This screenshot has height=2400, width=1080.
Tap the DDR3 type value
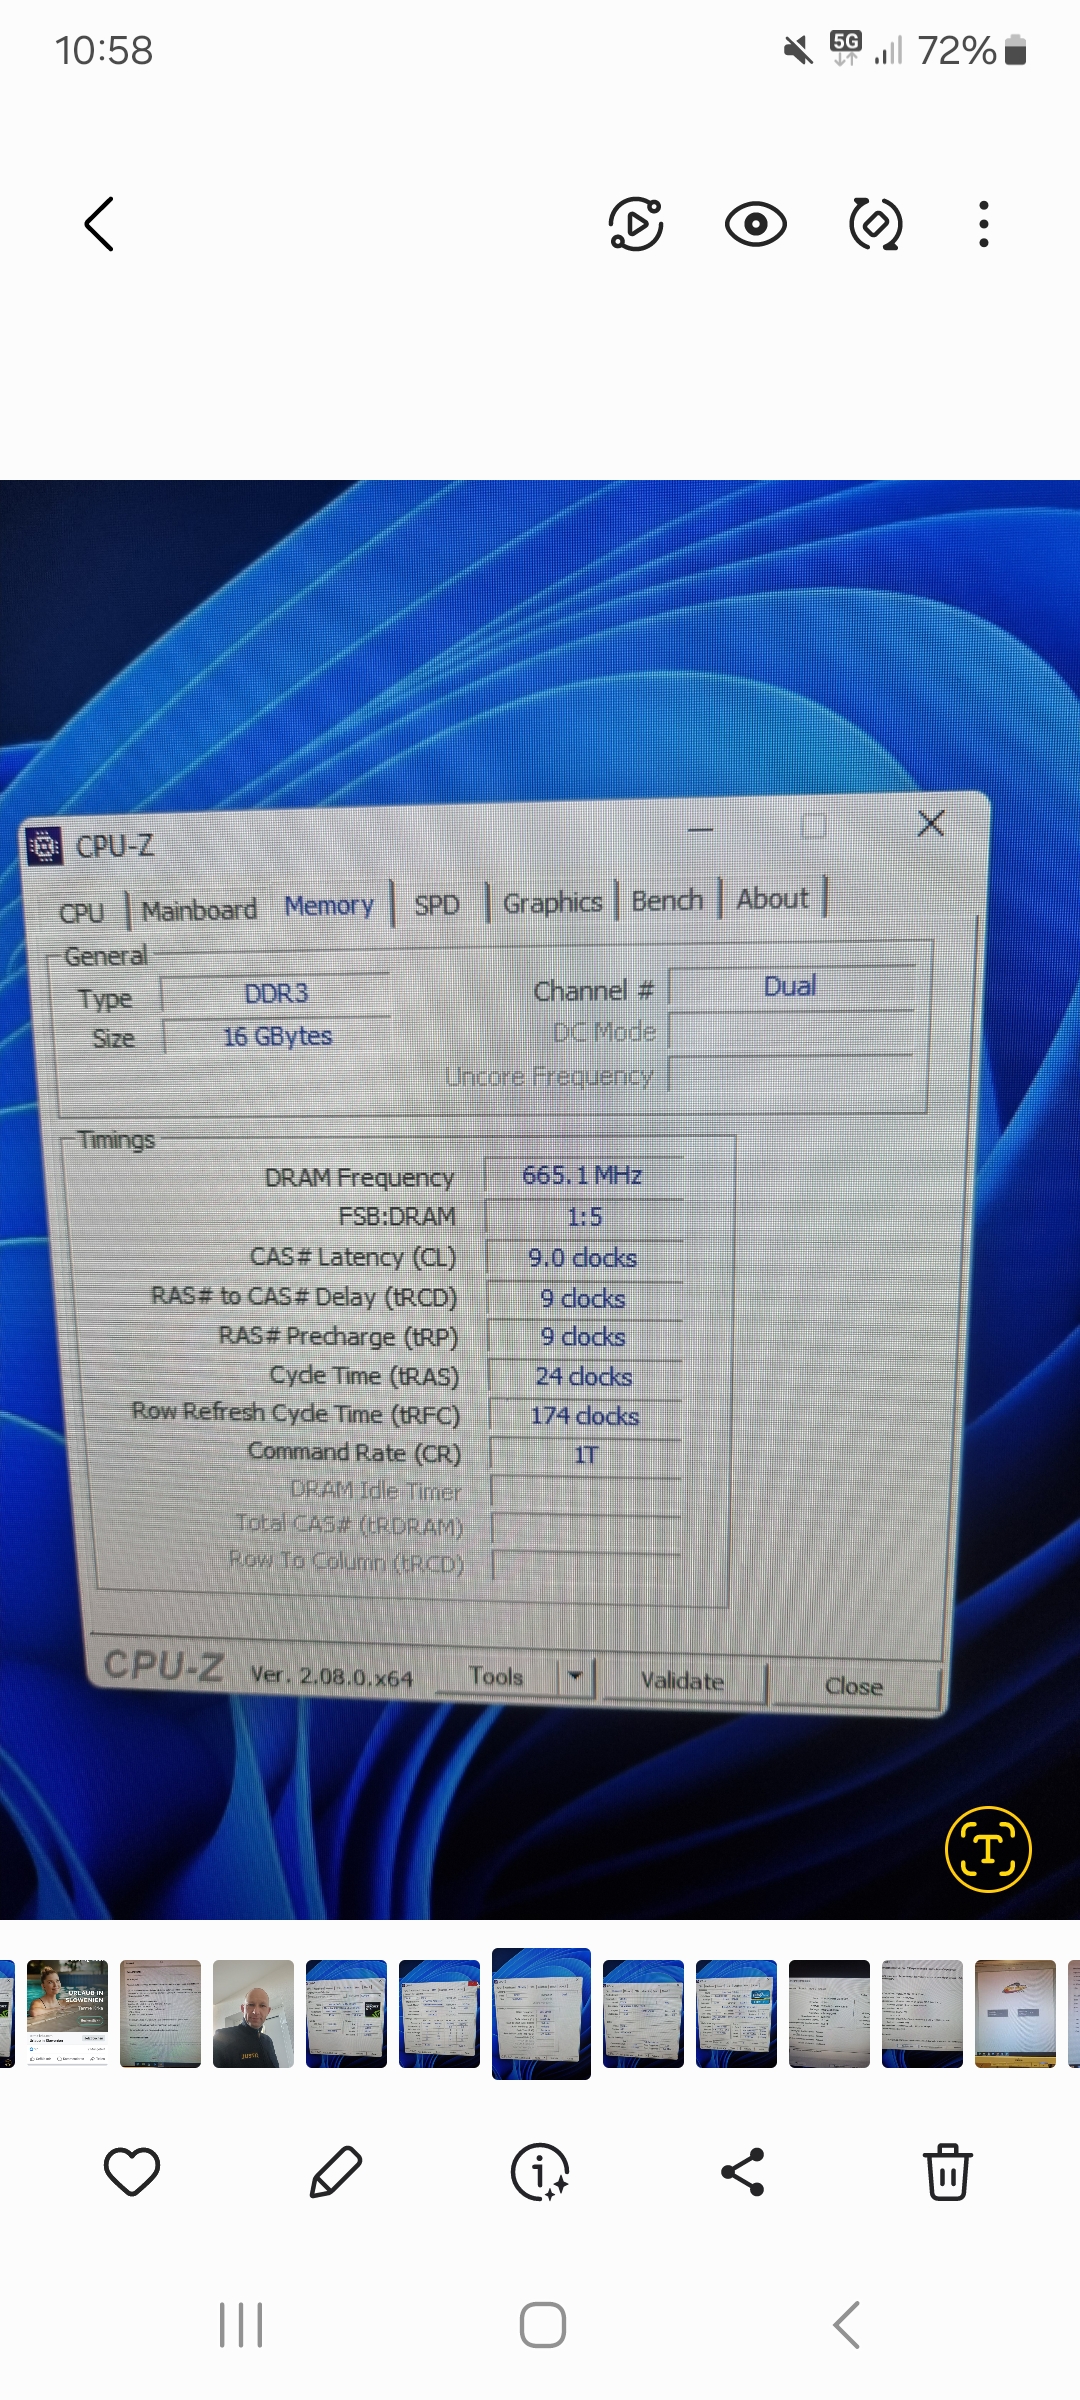point(276,993)
